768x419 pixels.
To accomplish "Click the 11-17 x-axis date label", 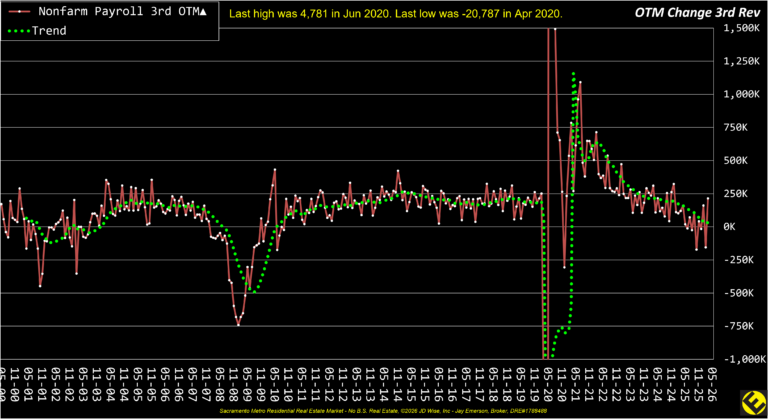I will tap(480, 385).
